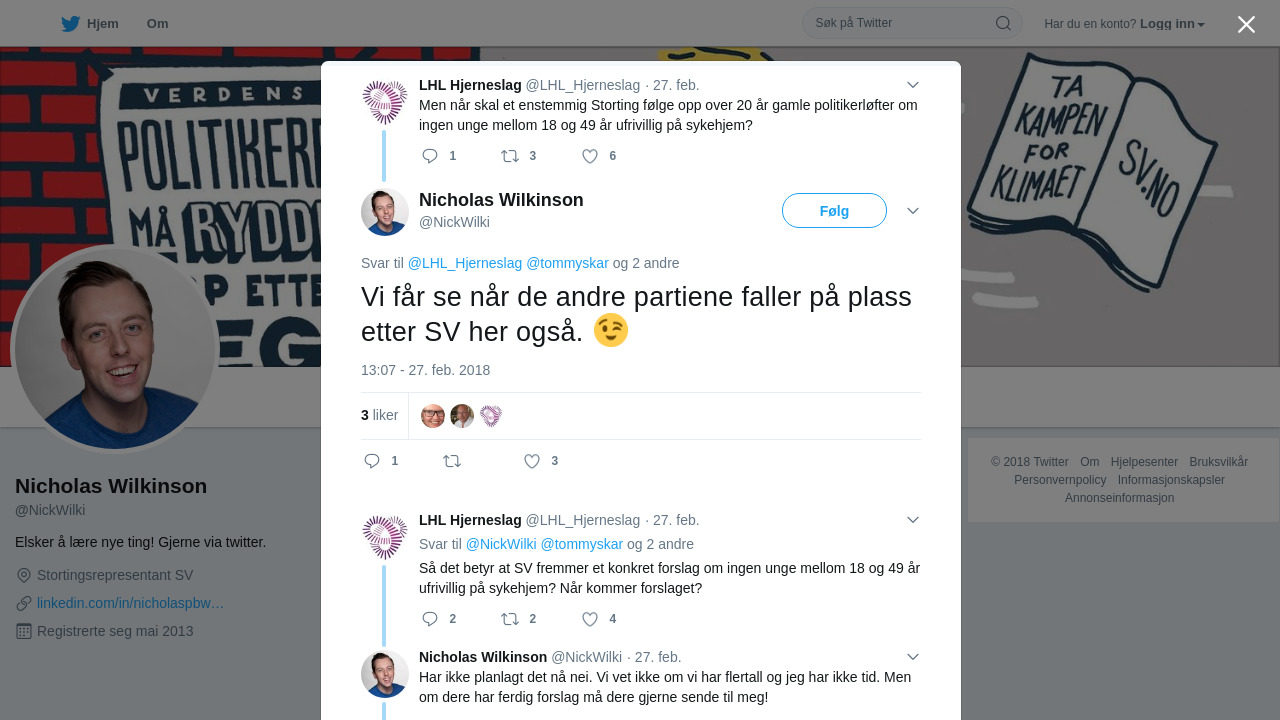The image size is (1280, 720).
Task: Open the Personvernpolicy footer link
Action: click(x=1060, y=480)
